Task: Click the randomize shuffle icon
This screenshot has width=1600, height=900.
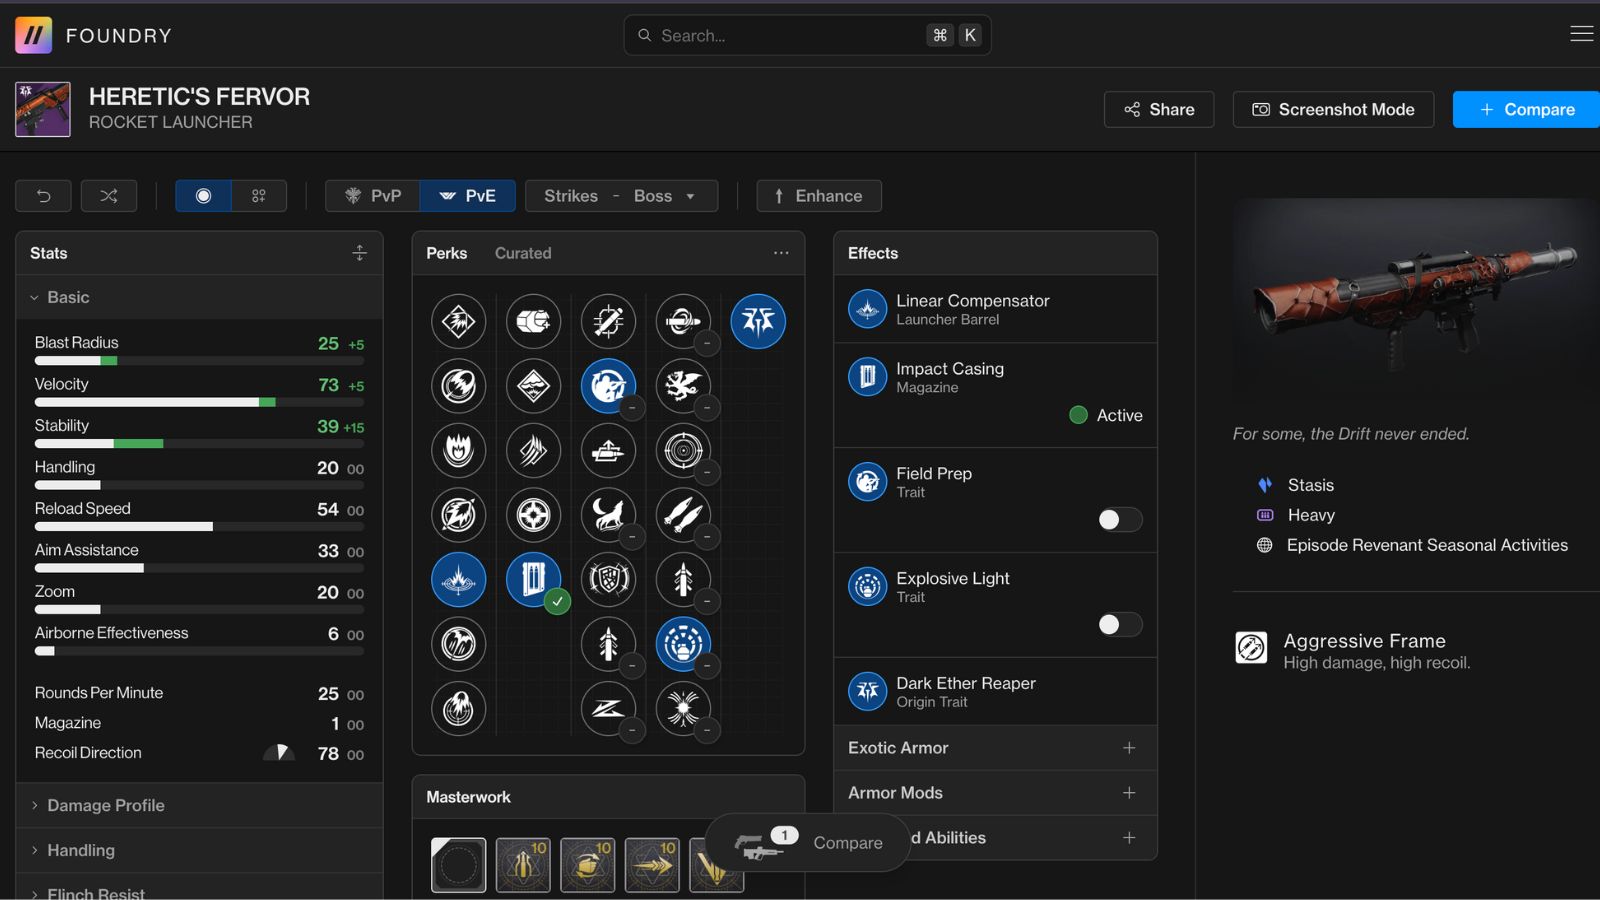Action: click(109, 196)
